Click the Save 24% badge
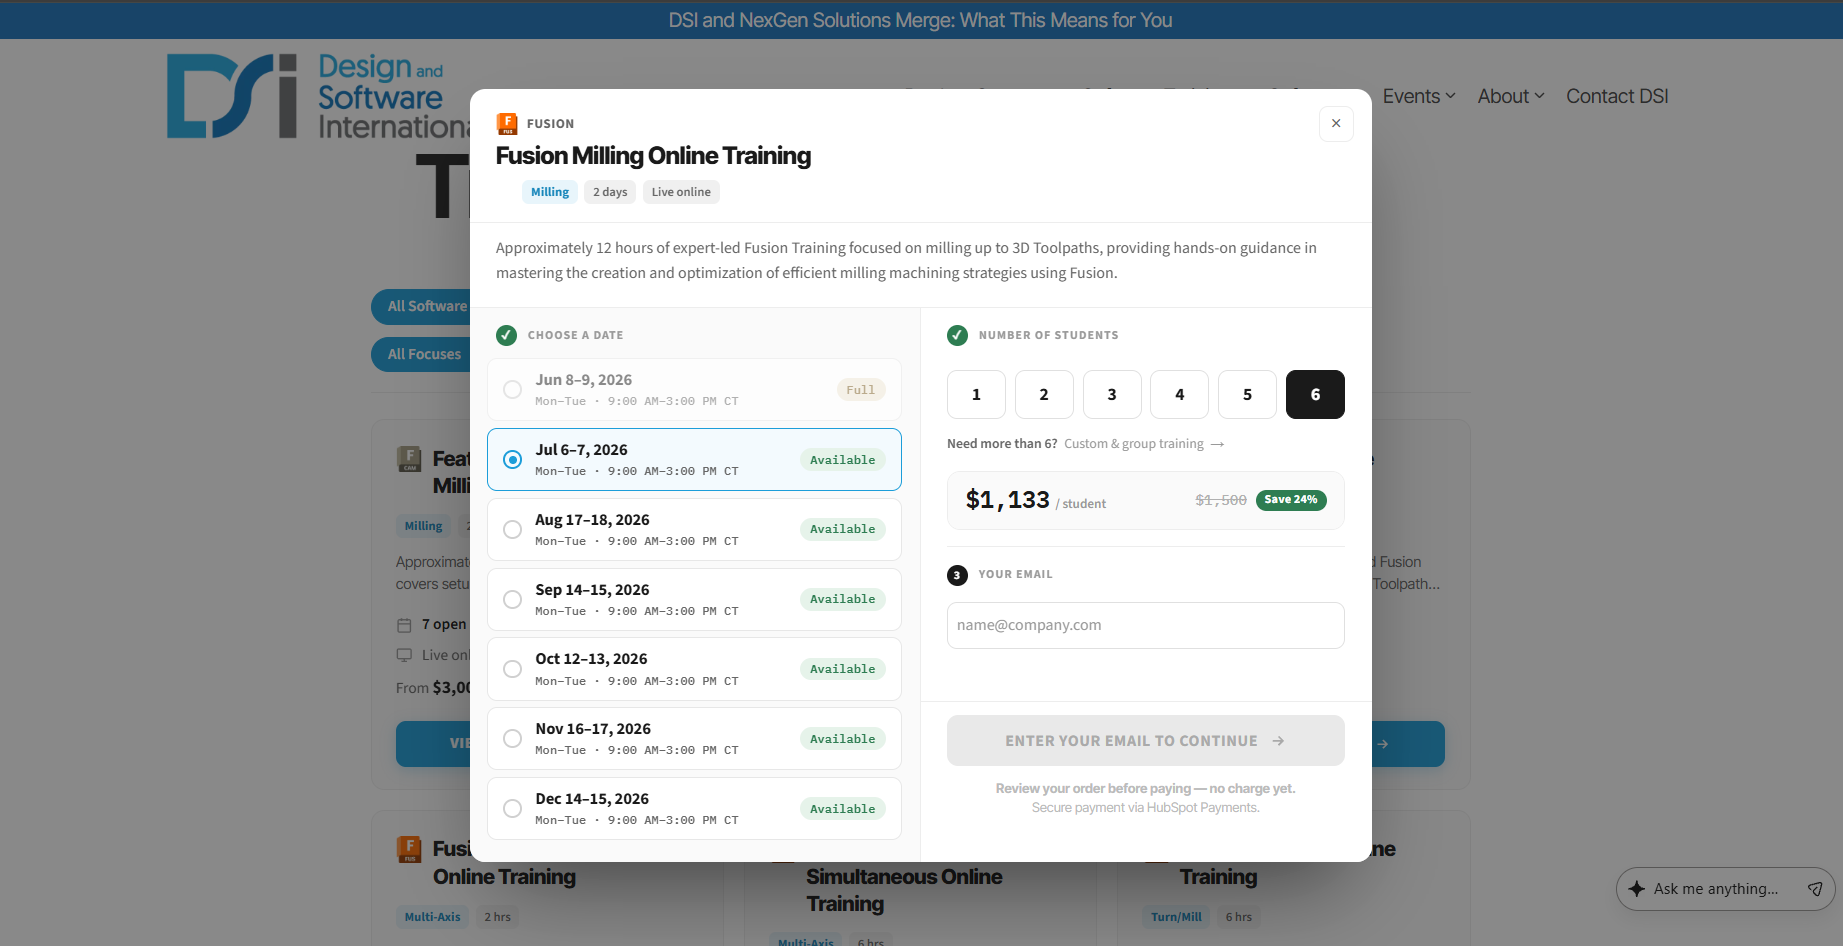The width and height of the screenshot is (1843, 946). pyautogui.click(x=1291, y=500)
